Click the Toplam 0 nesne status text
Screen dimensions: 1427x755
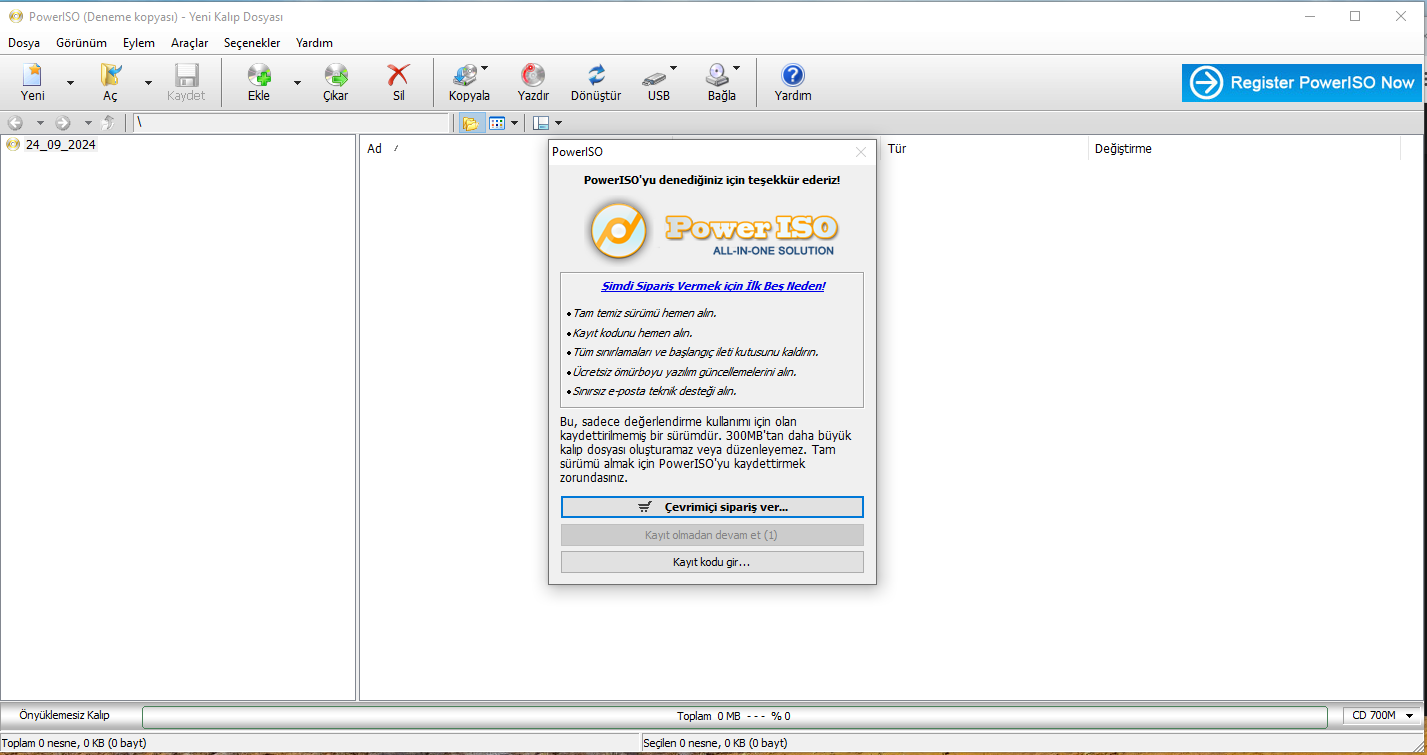pyautogui.click(x=76, y=743)
